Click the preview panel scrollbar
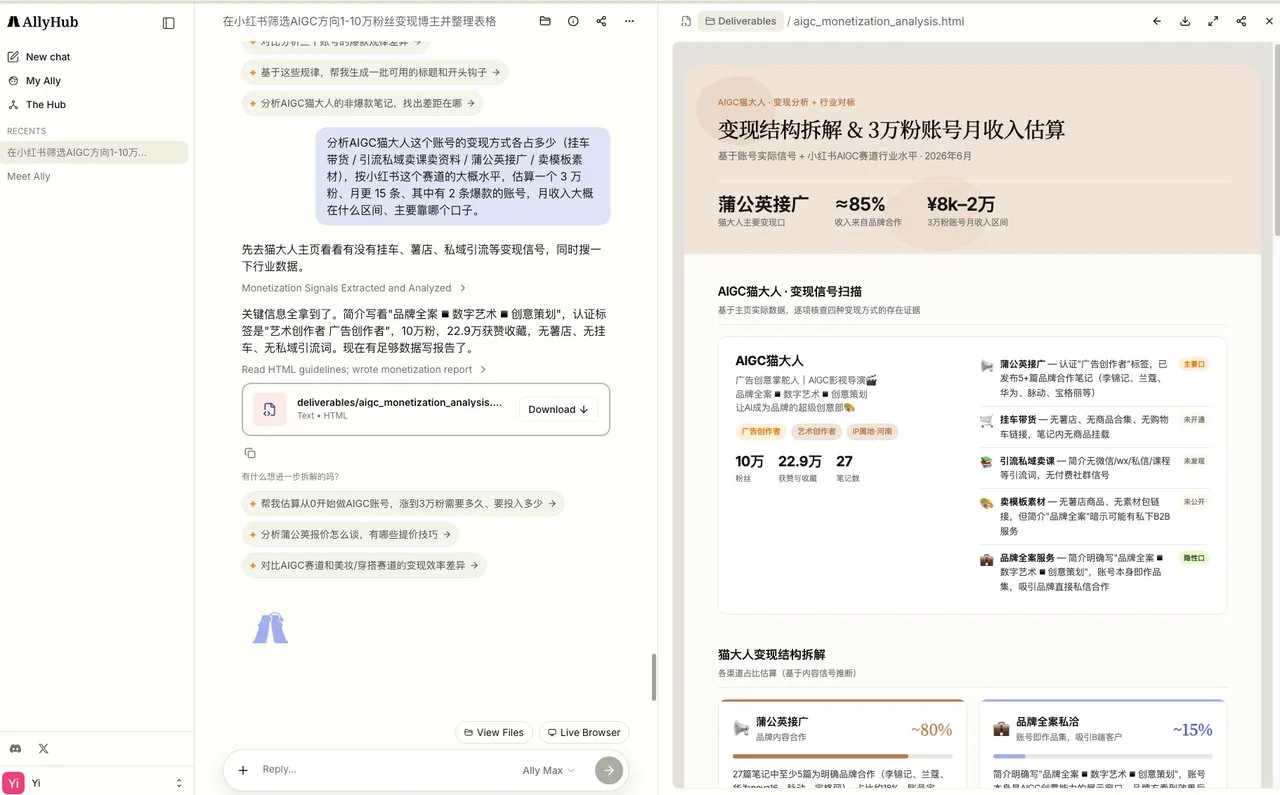1280x795 pixels. (1276, 140)
